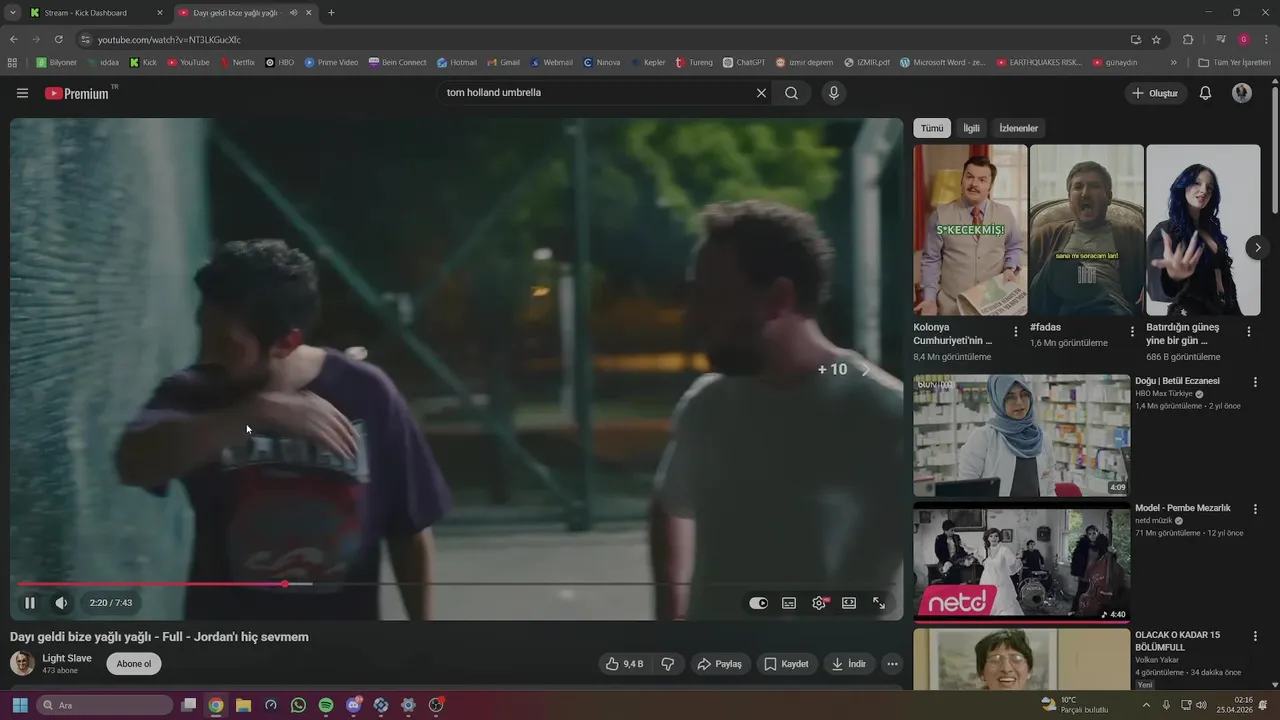Image resolution: width=1280 pixels, height=720 pixels.
Task: Show hidden system tray icons
Action: pyautogui.click(x=1146, y=705)
